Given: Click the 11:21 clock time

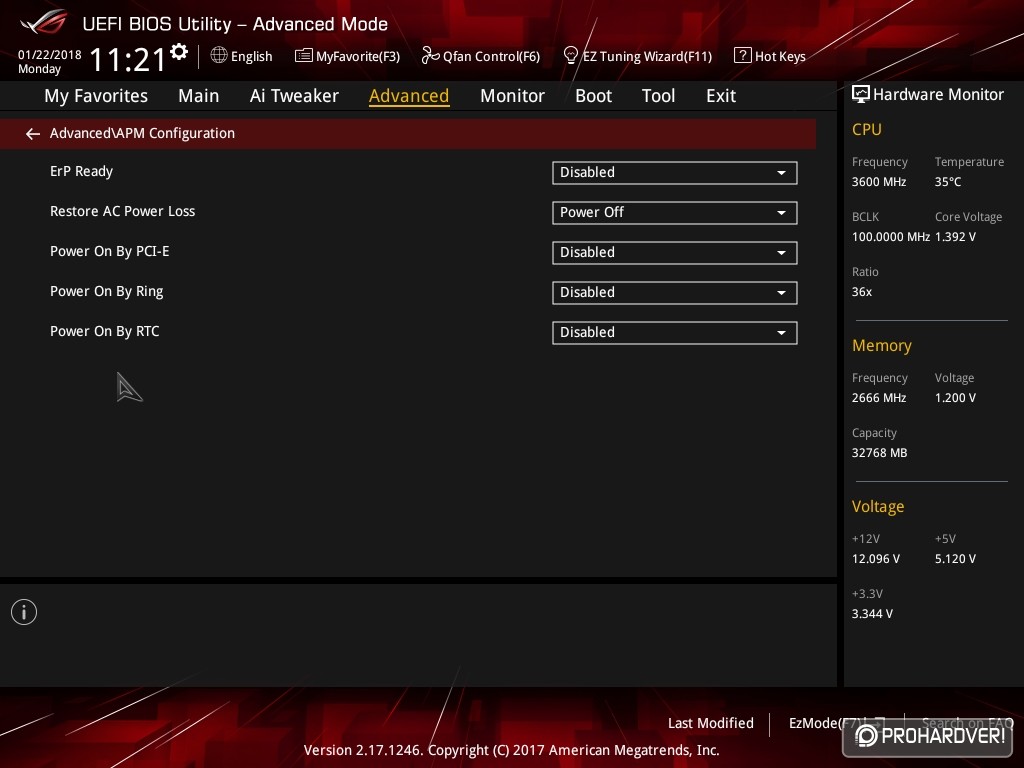Looking at the screenshot, I should tap(128, 59).
